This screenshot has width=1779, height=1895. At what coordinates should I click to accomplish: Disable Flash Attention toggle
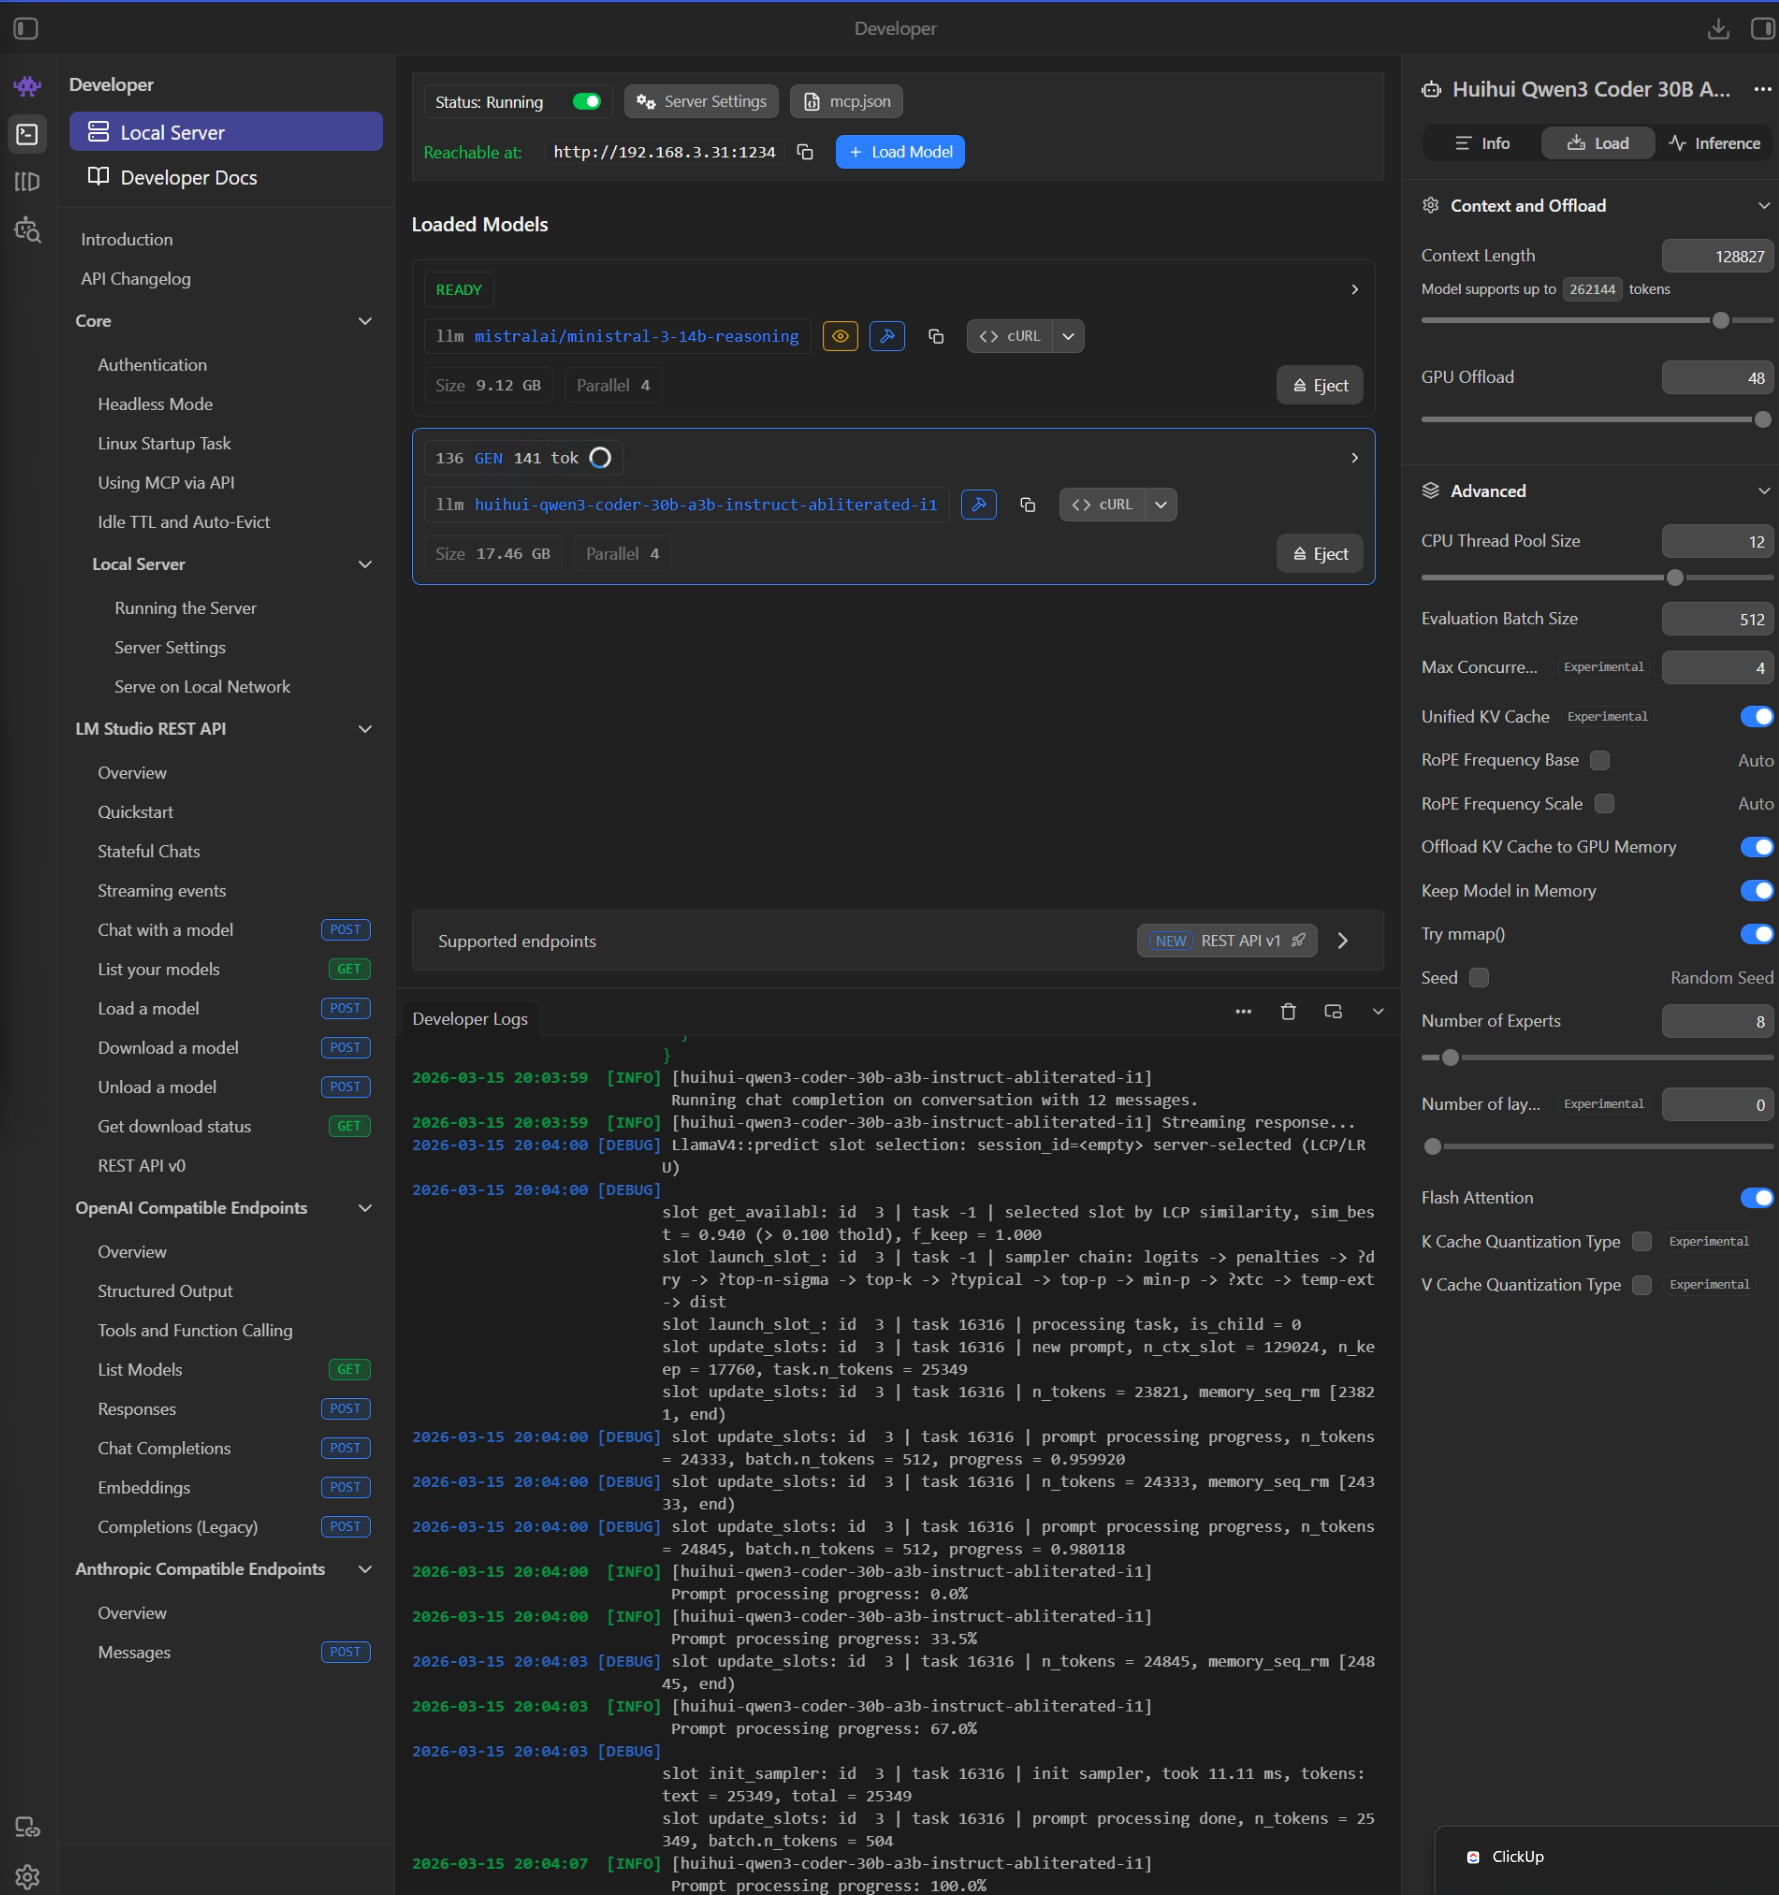(x=1756, y=1198)
